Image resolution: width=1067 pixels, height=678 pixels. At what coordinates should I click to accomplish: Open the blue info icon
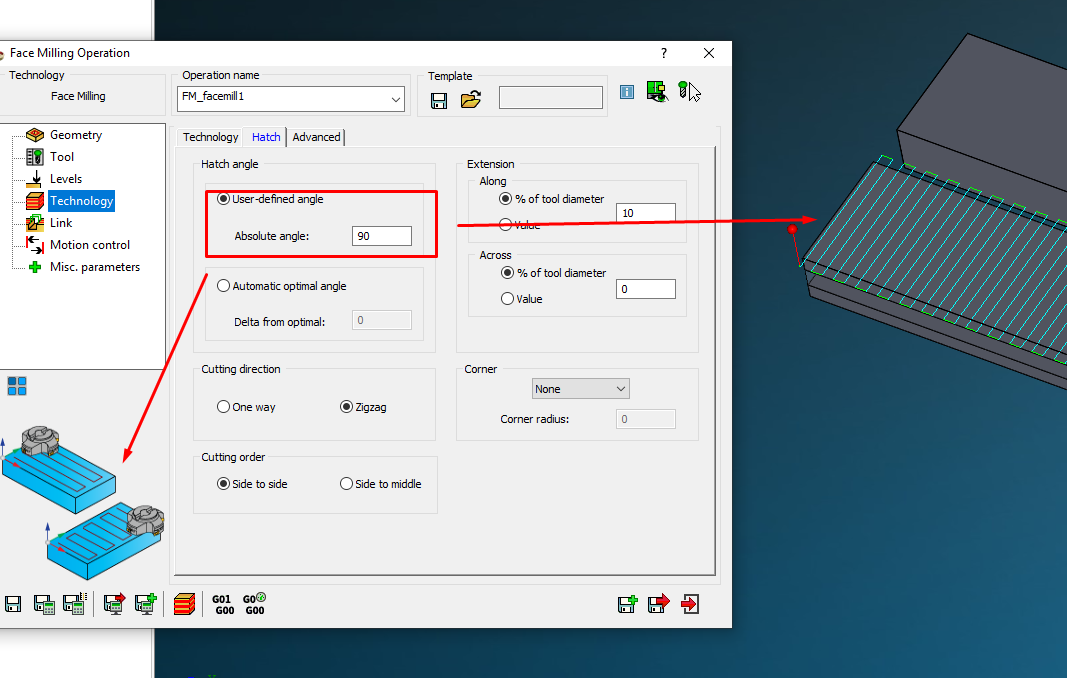(627, 92)
